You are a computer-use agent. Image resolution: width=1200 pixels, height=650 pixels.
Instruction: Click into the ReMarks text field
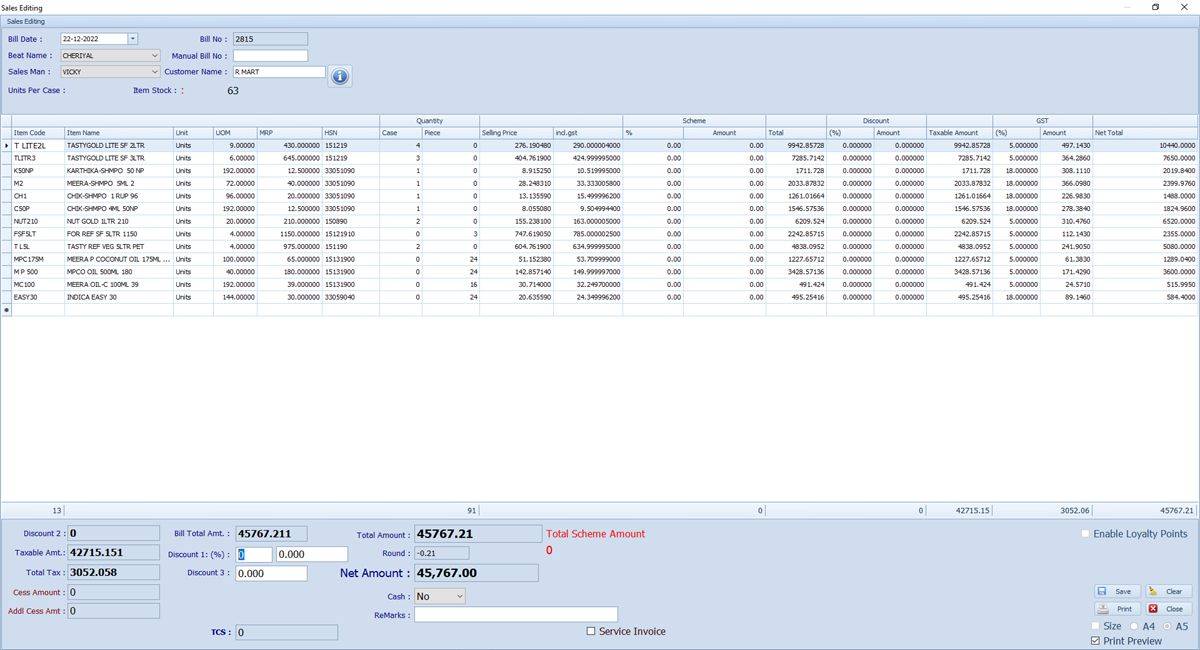click(x=515, y=615)
